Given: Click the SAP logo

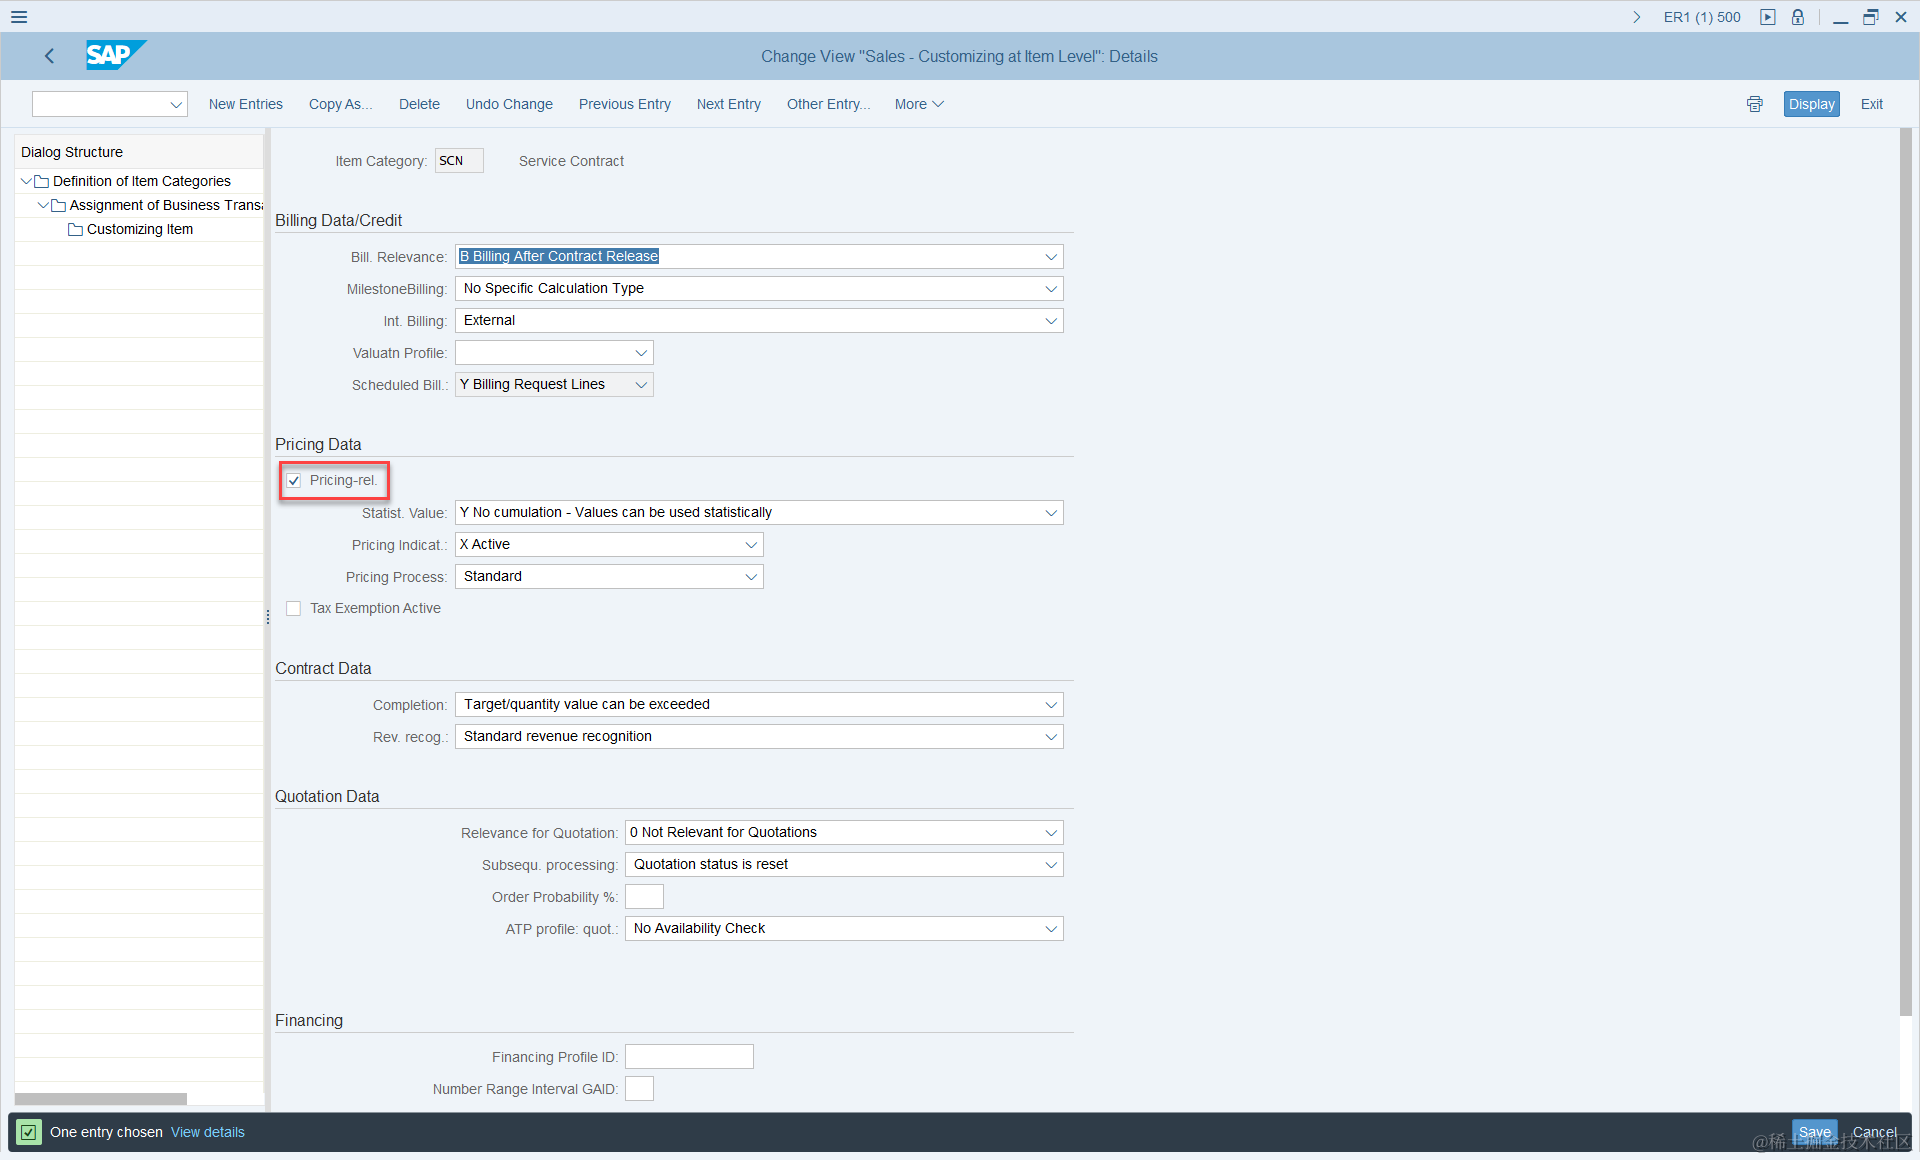Looking at the screenshot, I should pyautogui.click(x=115, y=55).
